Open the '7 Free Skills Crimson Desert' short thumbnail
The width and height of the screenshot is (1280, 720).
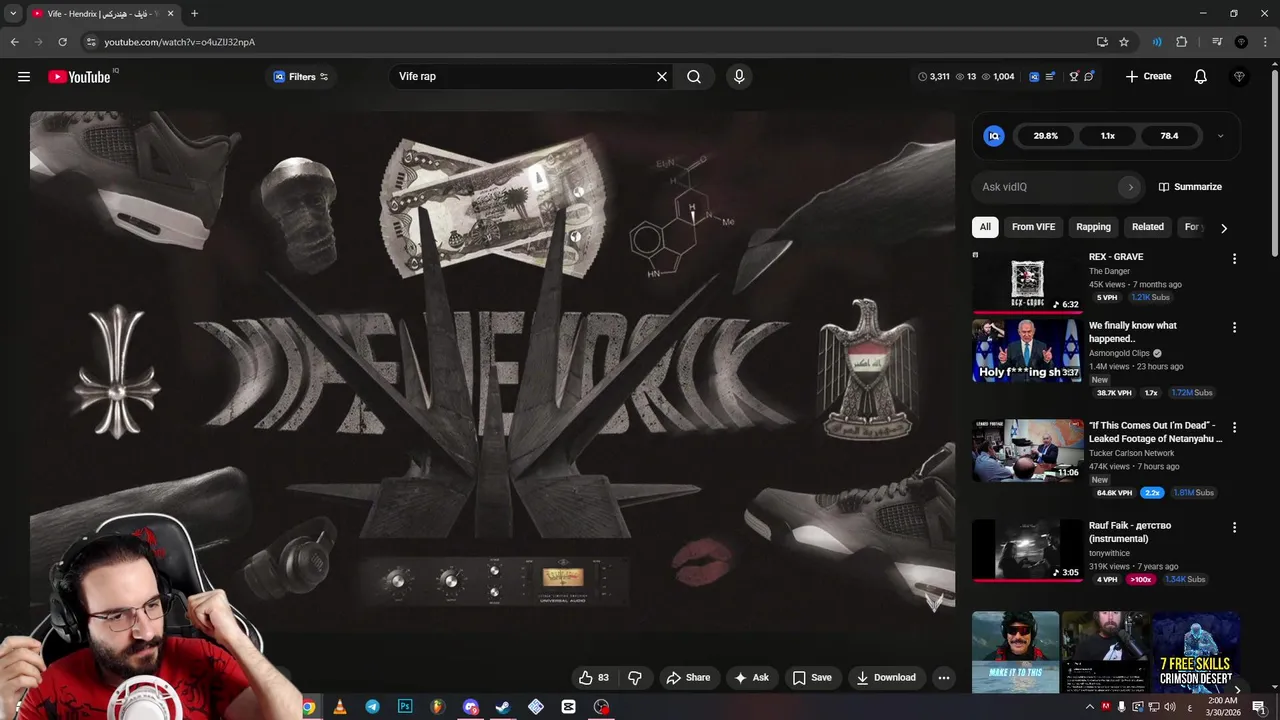coord(1196,652)
